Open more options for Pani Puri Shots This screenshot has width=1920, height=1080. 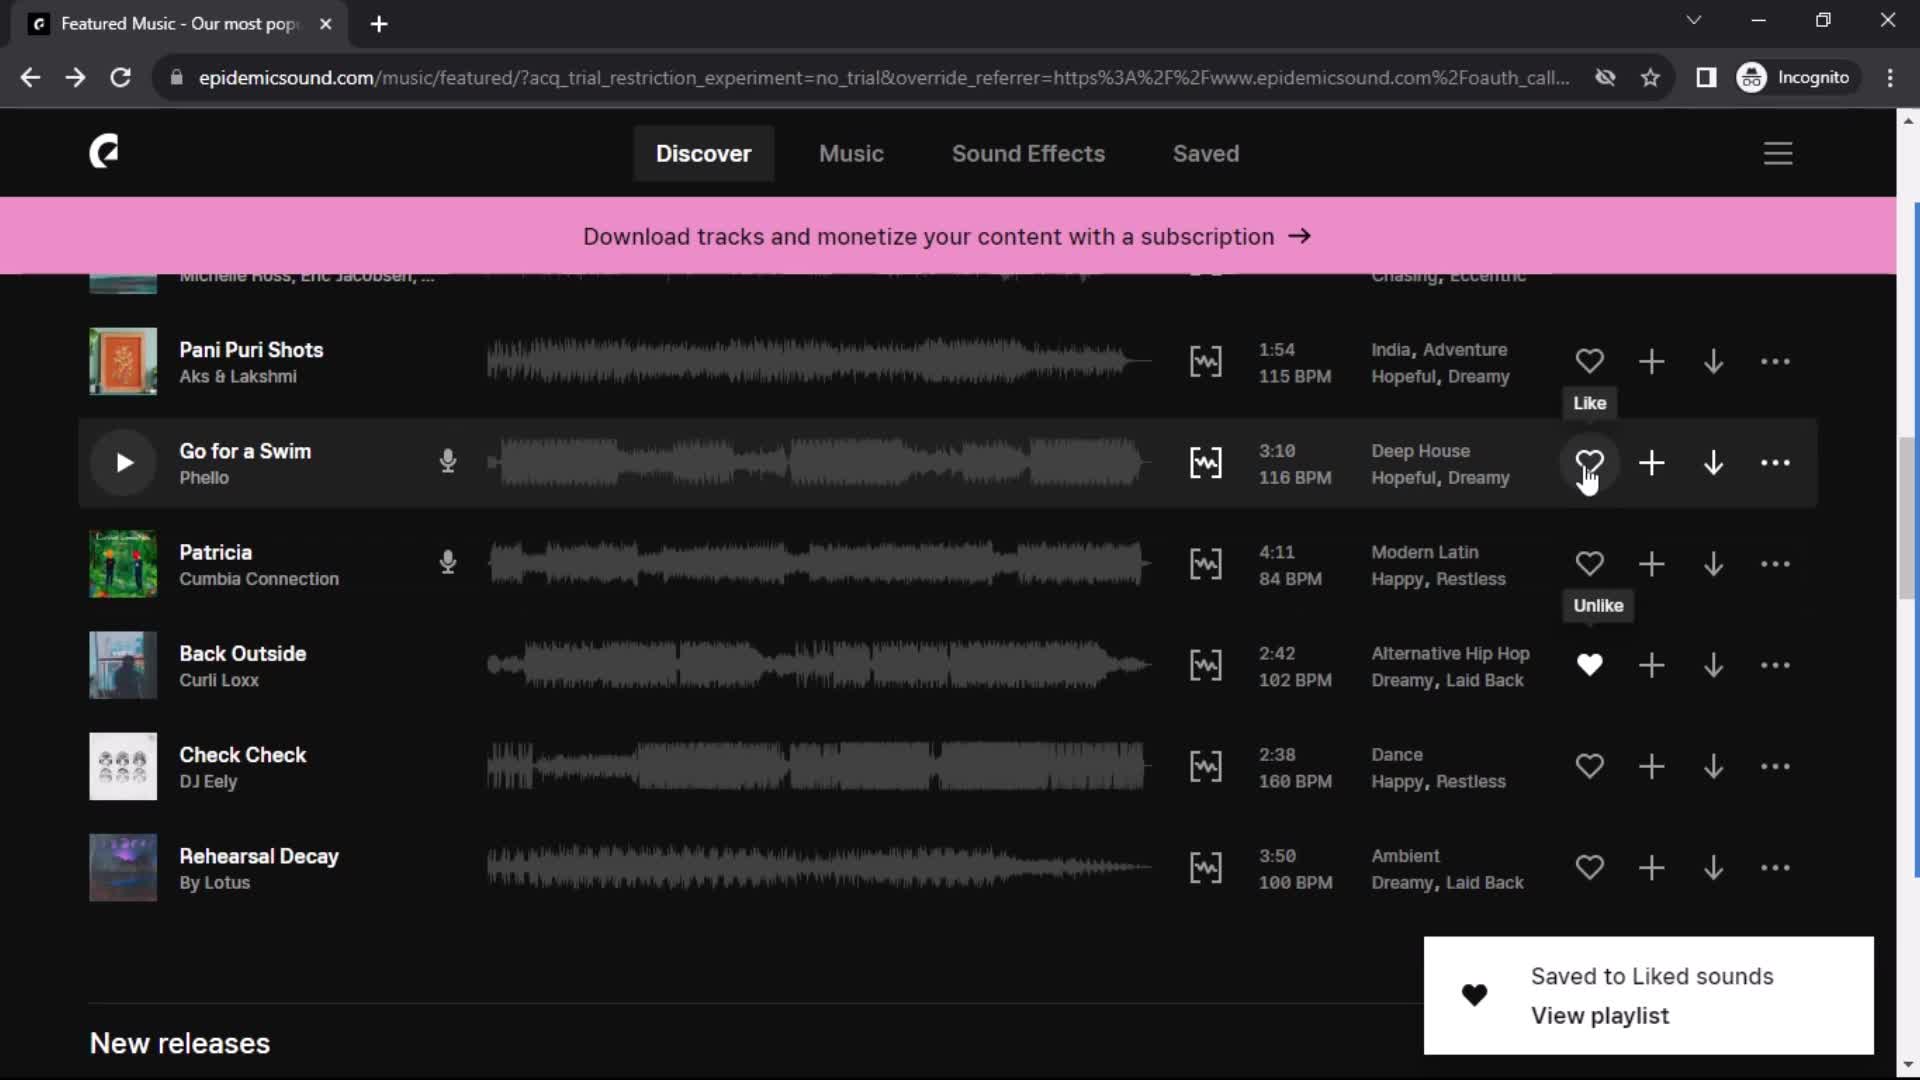pos(1775,361)
